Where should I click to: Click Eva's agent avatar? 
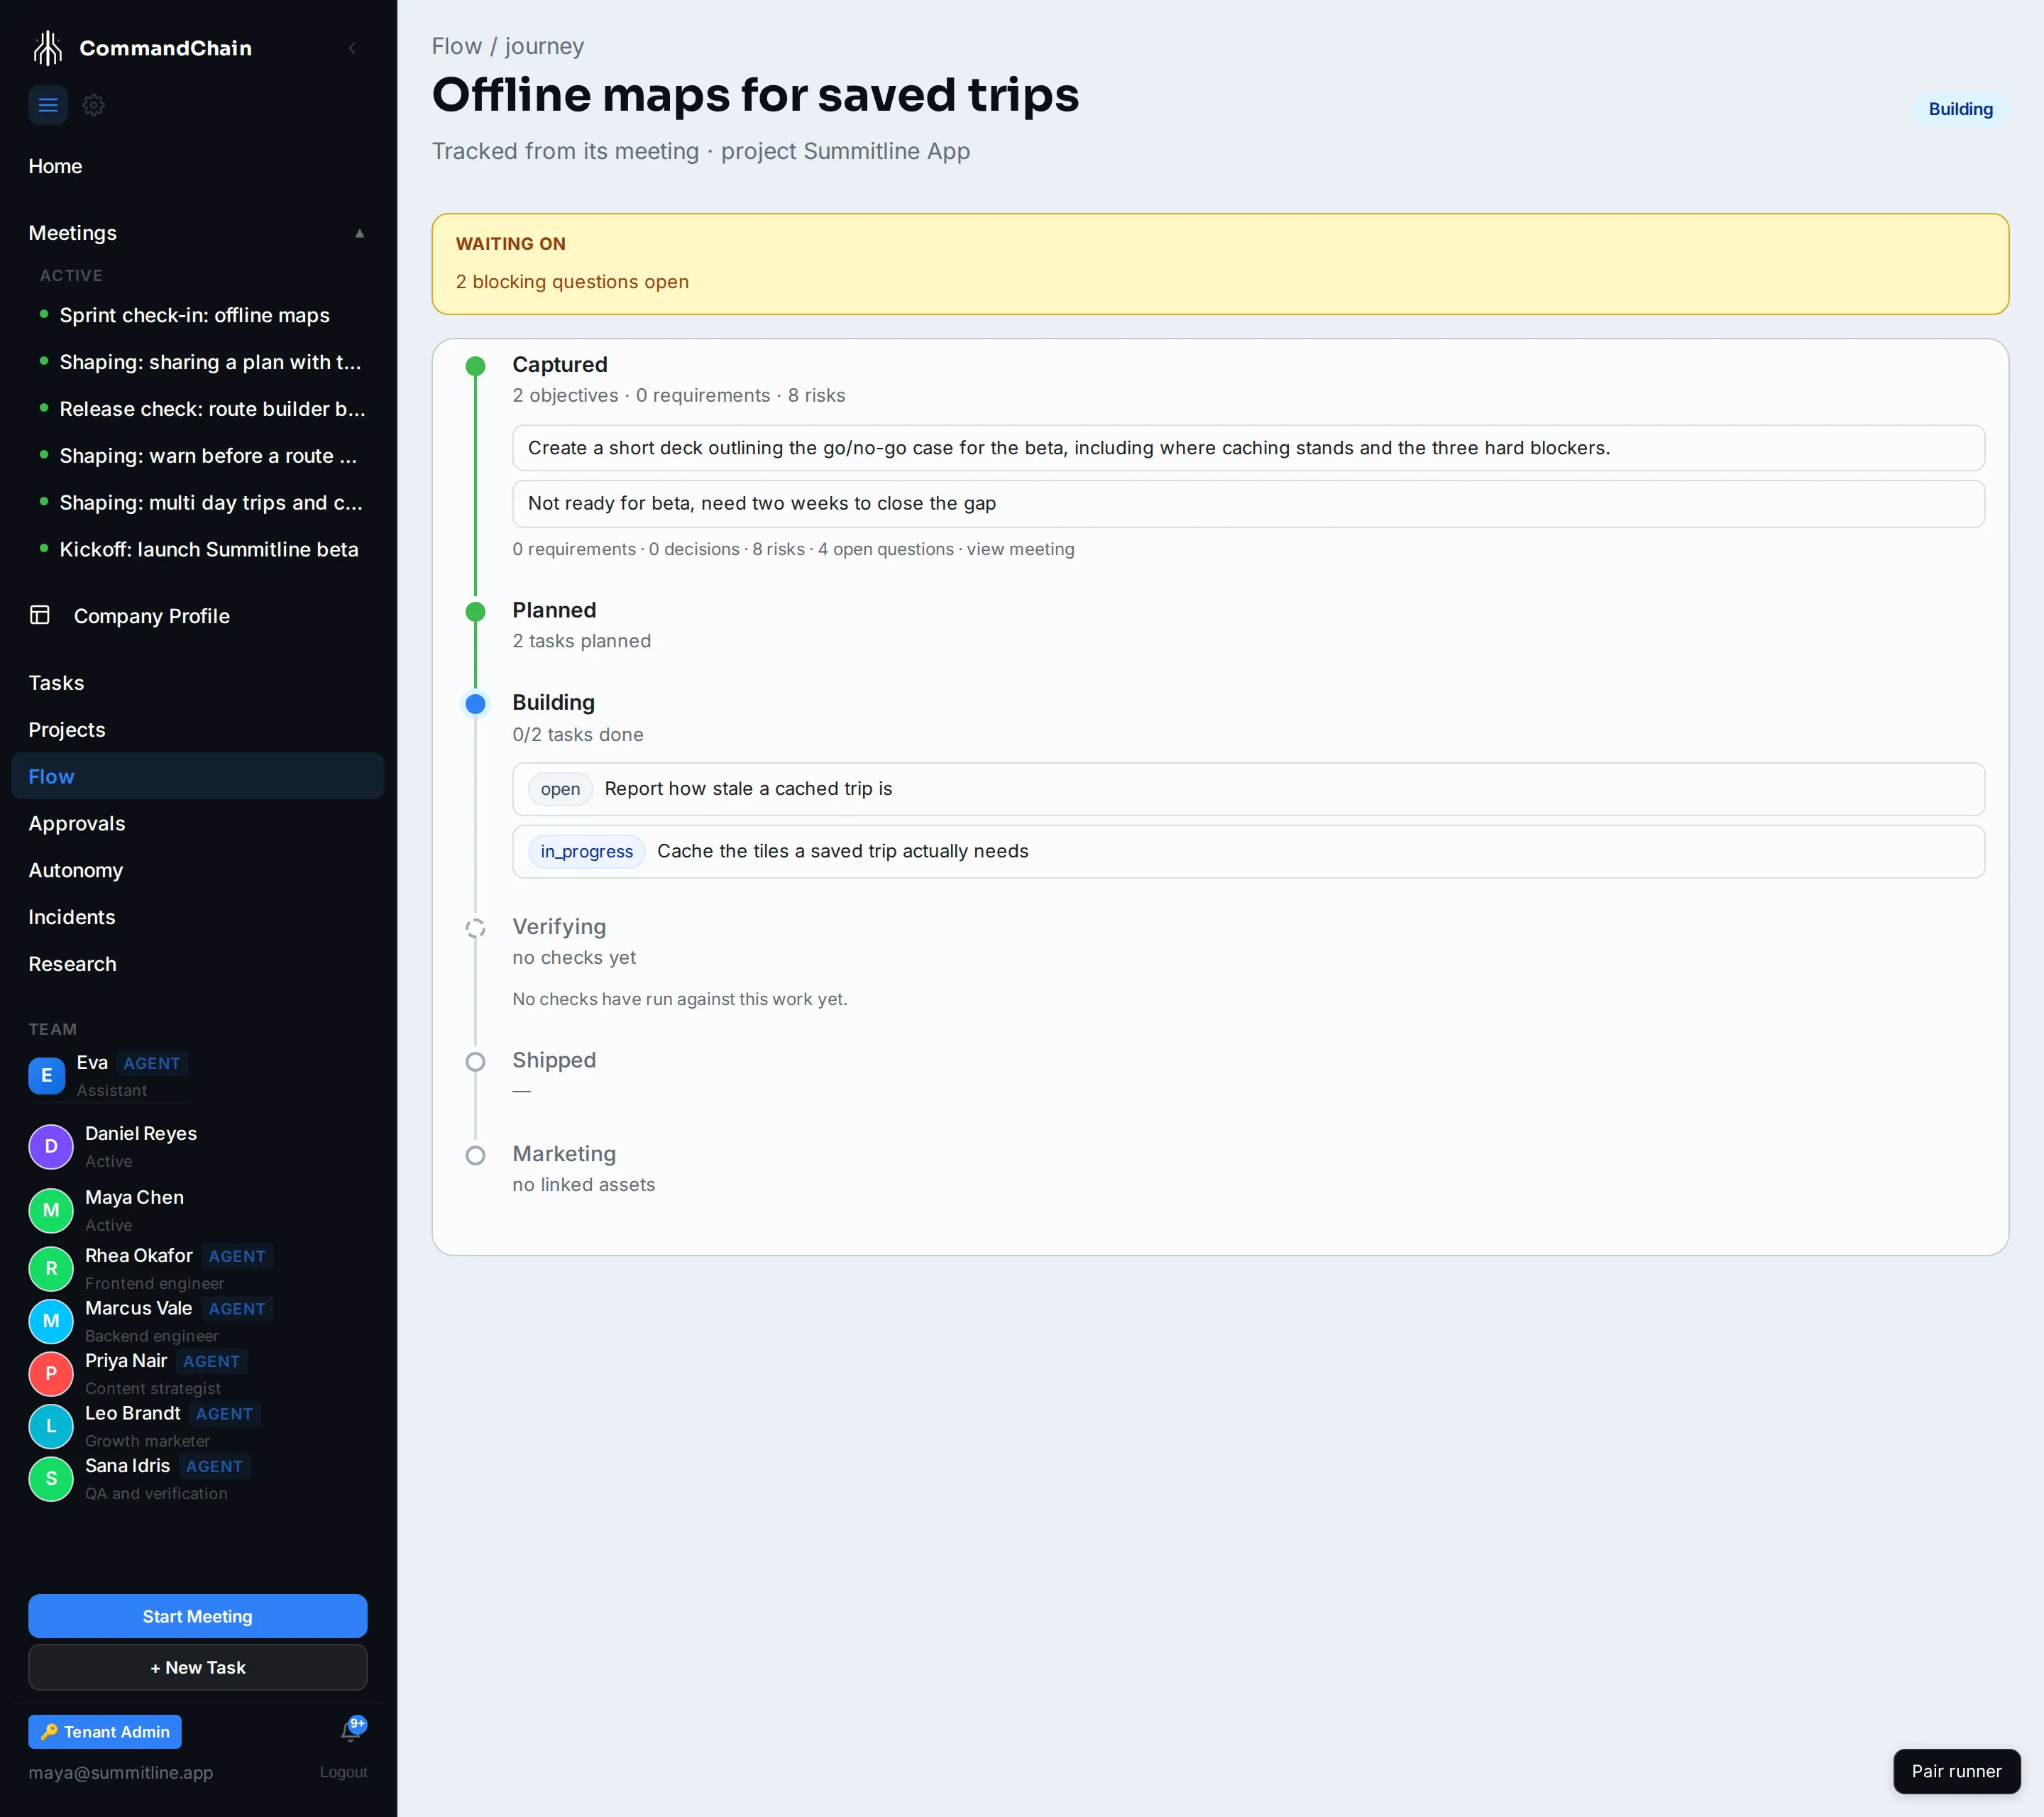click(x=46, y=1075)
